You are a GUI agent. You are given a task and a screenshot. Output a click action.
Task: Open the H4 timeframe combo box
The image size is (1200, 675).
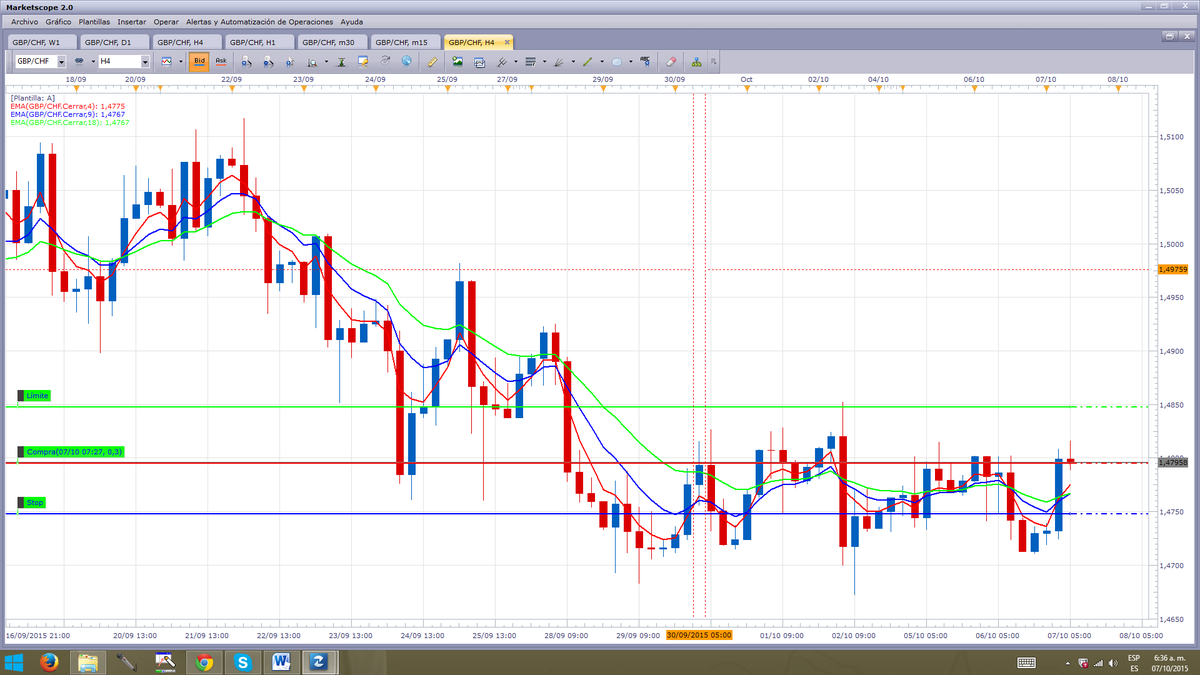(x=123, y=61)
